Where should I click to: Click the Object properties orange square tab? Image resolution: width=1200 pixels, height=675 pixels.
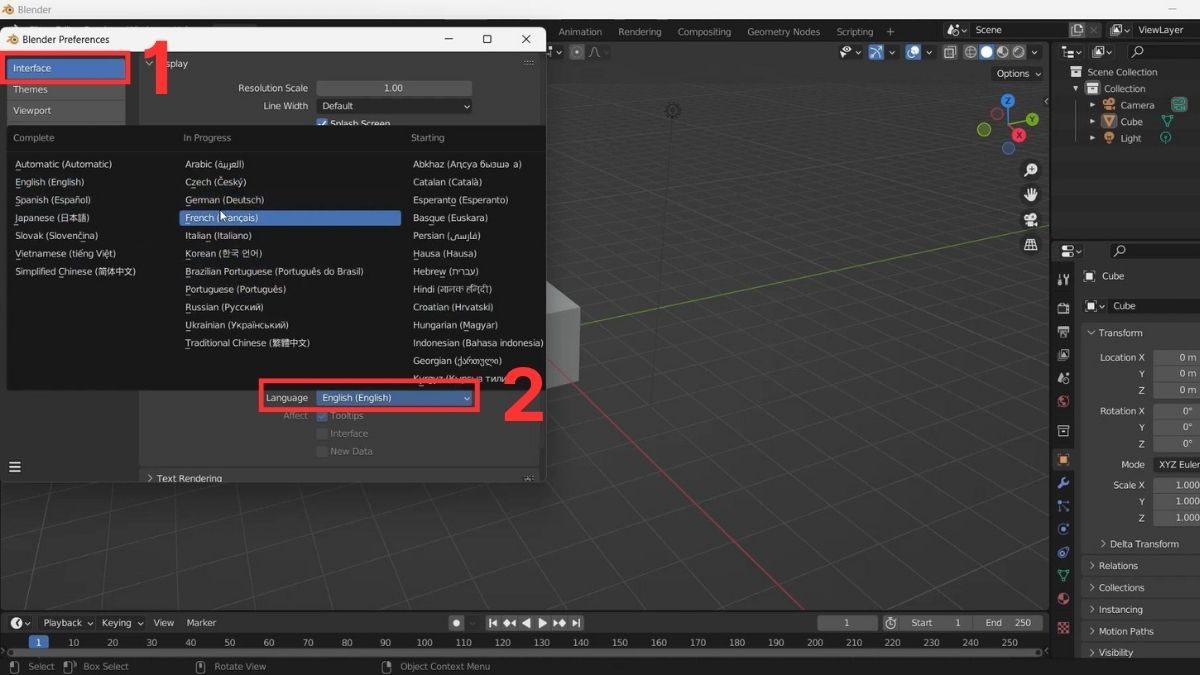1063,460
